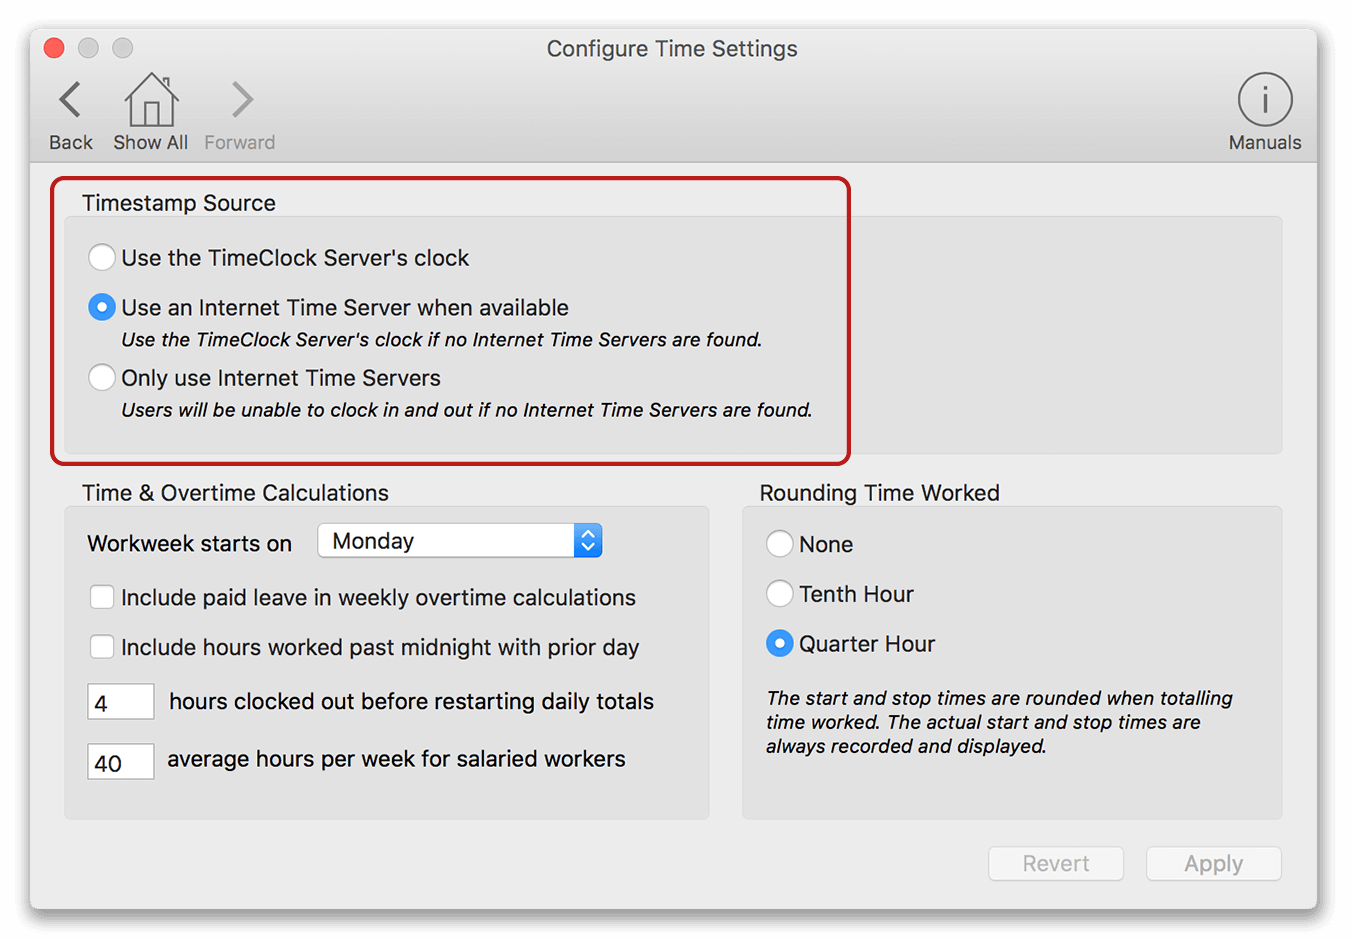
Task: Check hours worked past midnight option
Action: point(102,648)
